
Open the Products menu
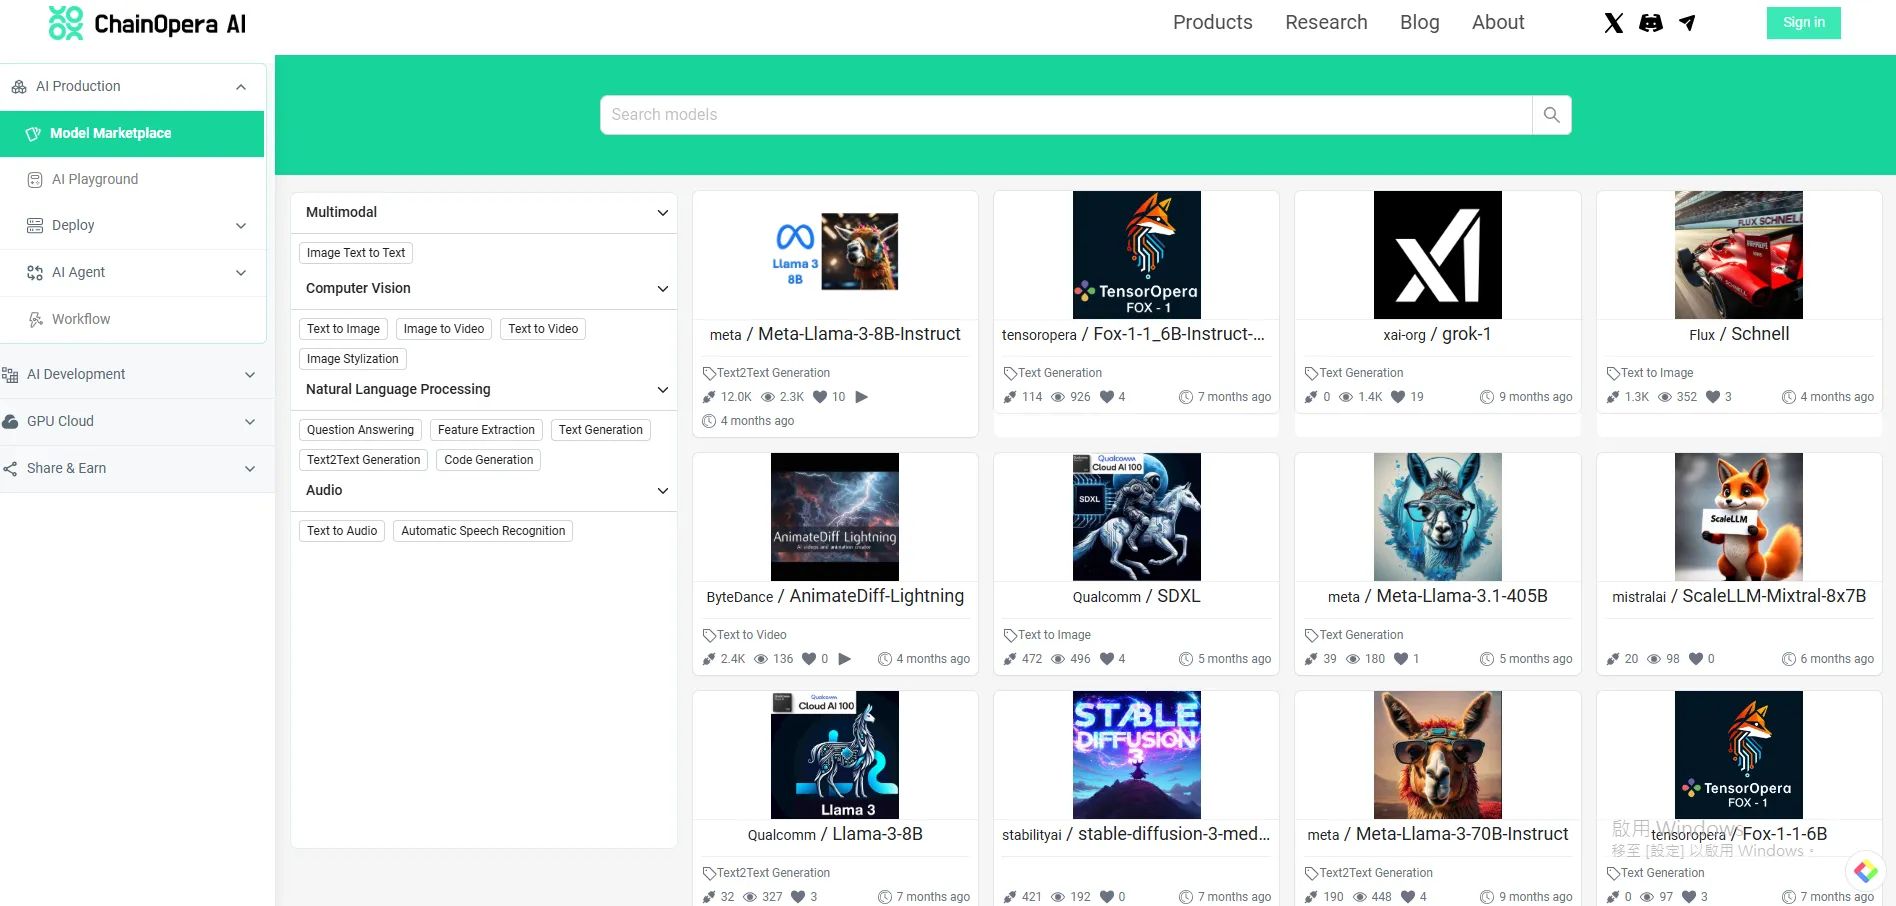tap(1212, 23)
